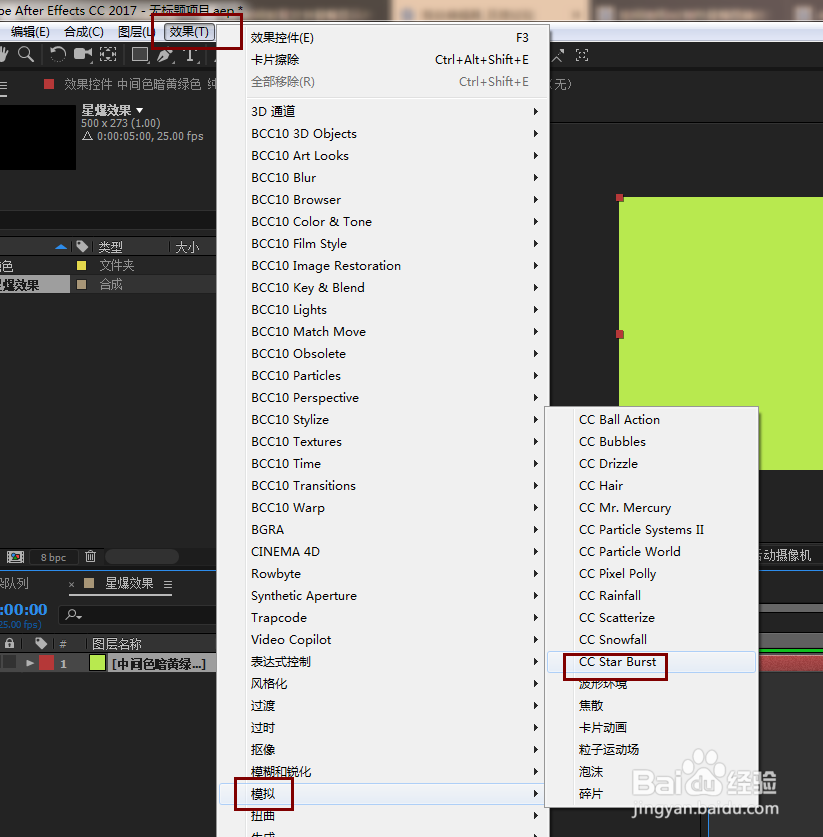
Task: Select the Pan Behind anchor point tool
Action: tap(108, 54)
